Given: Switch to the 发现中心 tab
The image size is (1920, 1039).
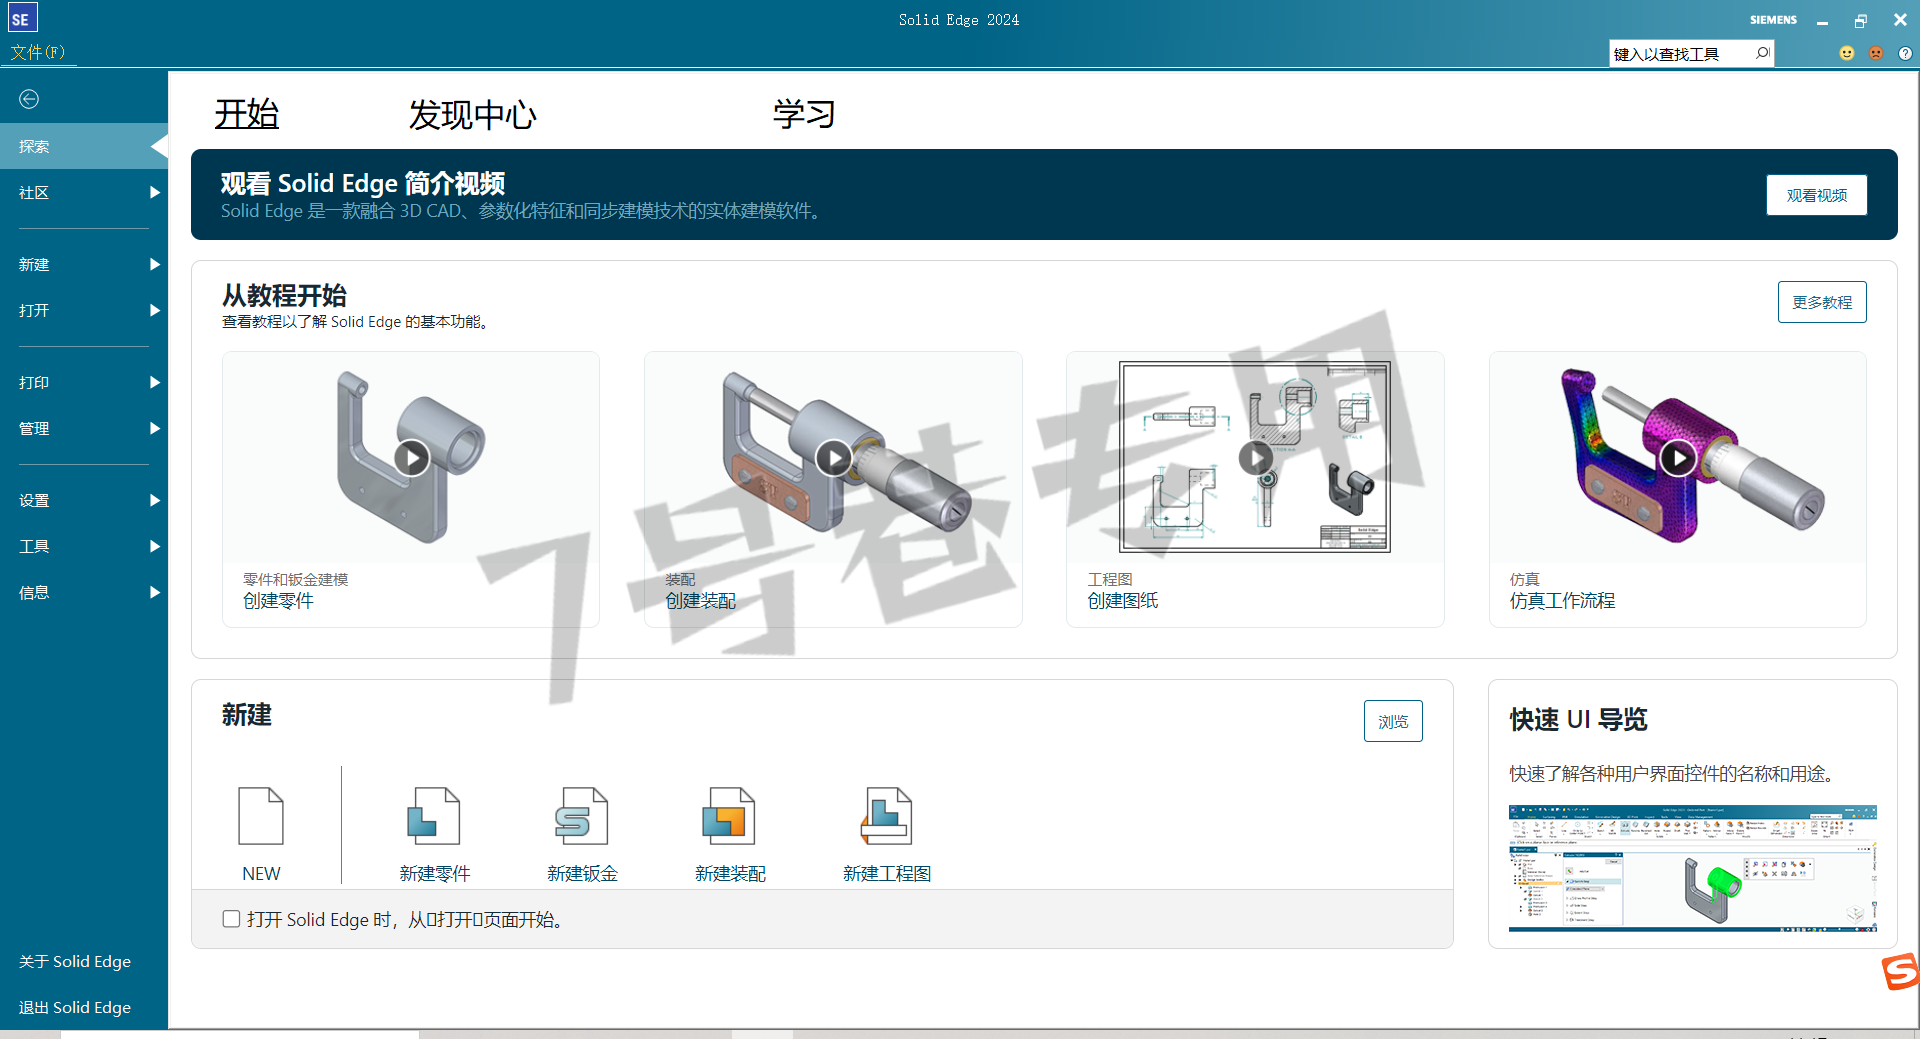Looking at the screenshot, I should click(472, 114).
